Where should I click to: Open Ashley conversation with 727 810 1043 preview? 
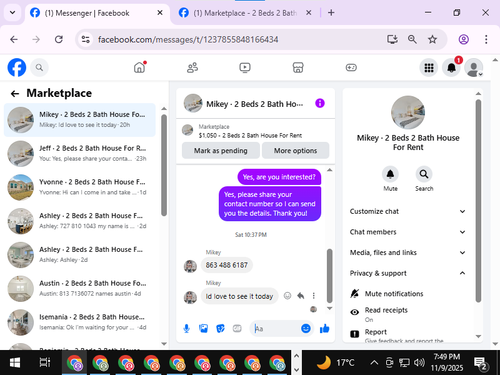coord(80,221)
